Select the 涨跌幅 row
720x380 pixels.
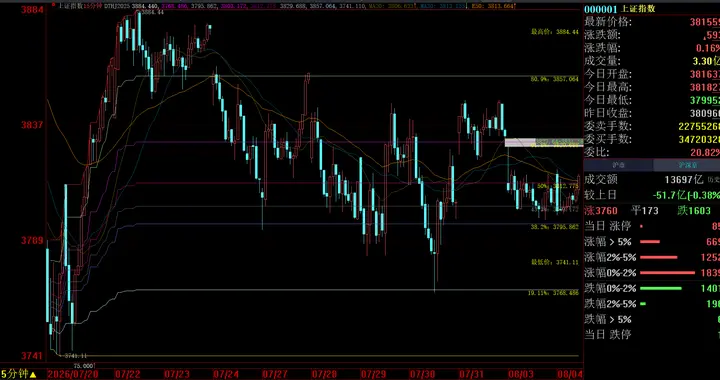point(652,48)
